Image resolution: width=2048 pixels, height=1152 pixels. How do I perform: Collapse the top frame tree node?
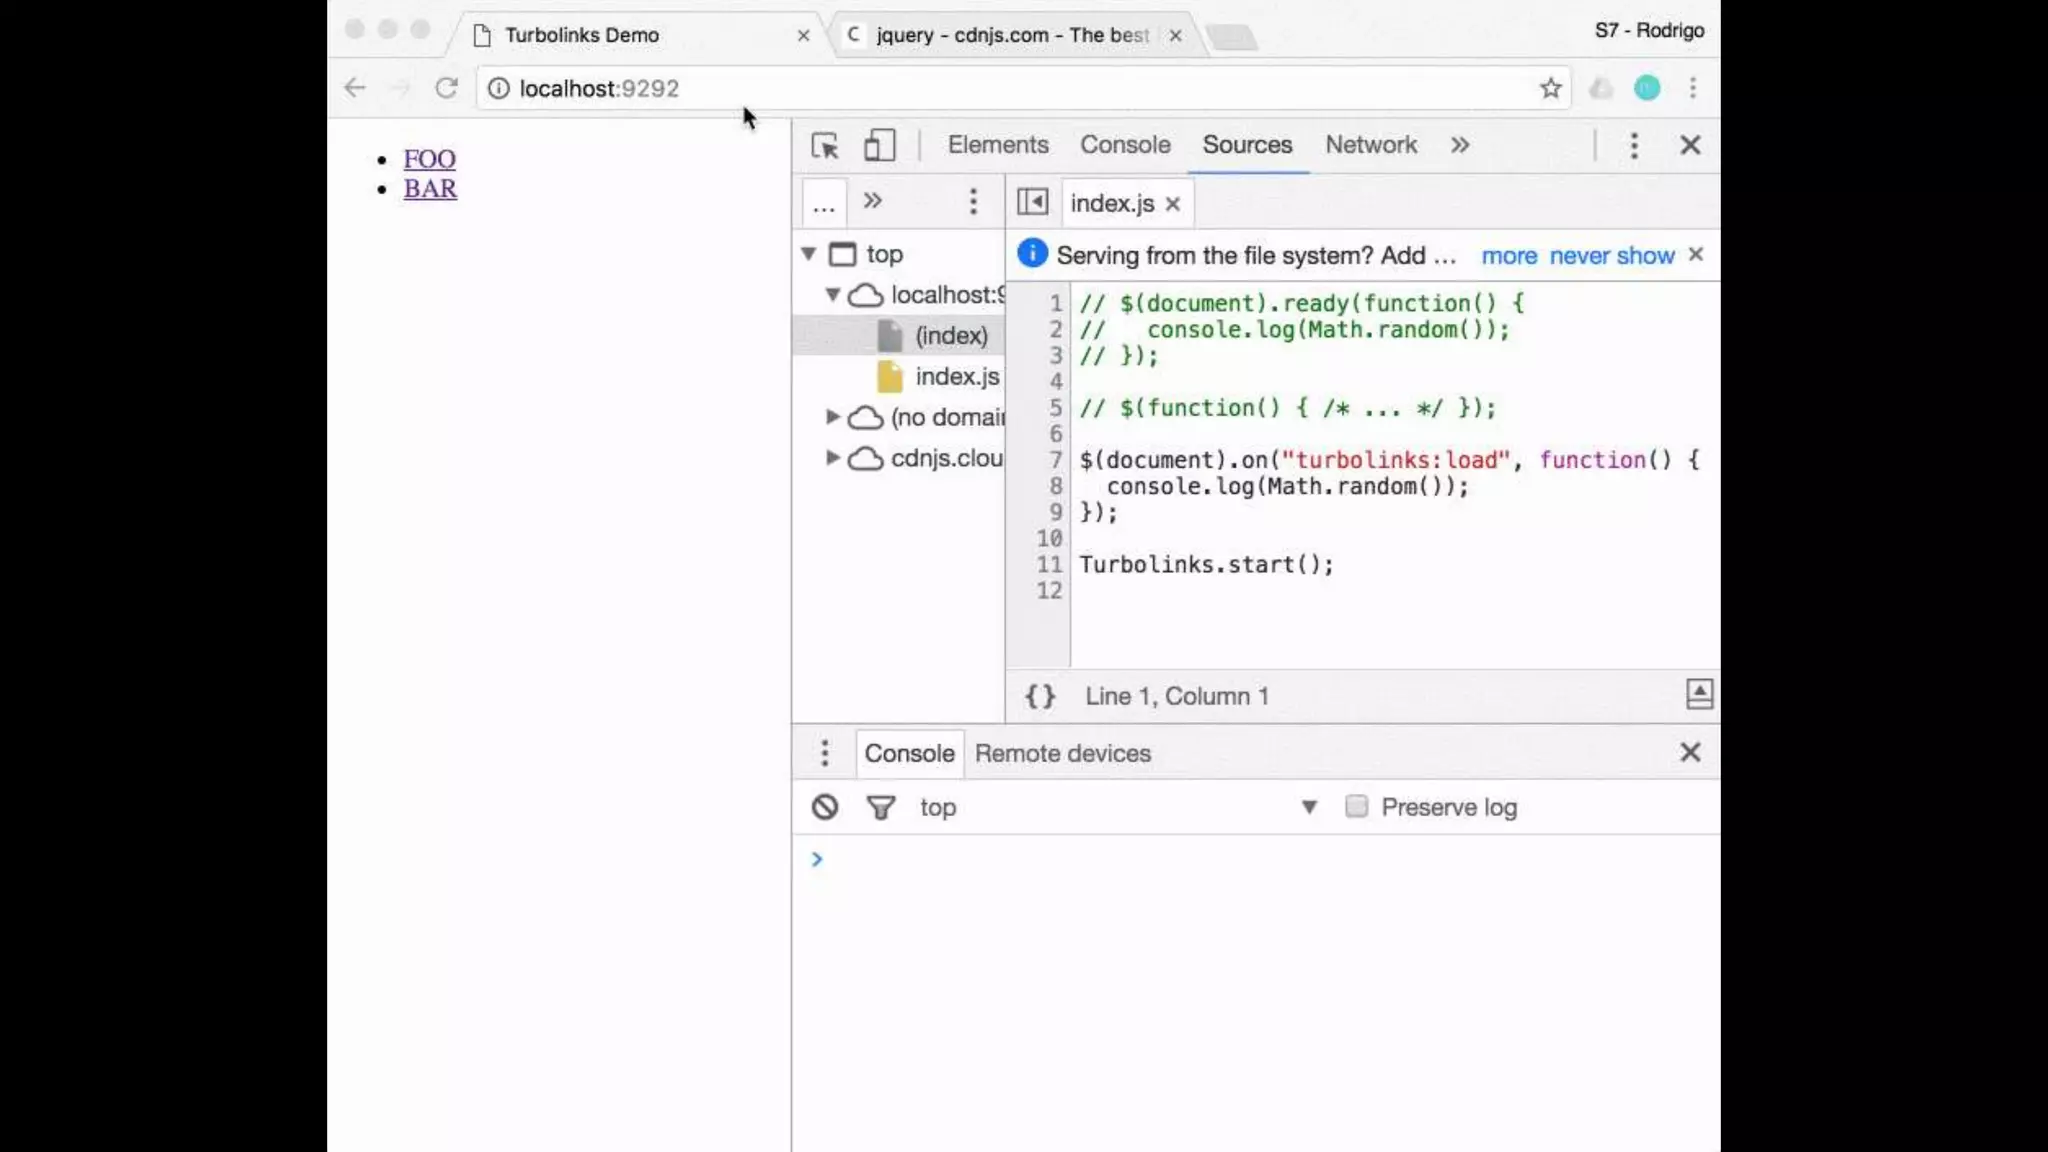point(809,254)
